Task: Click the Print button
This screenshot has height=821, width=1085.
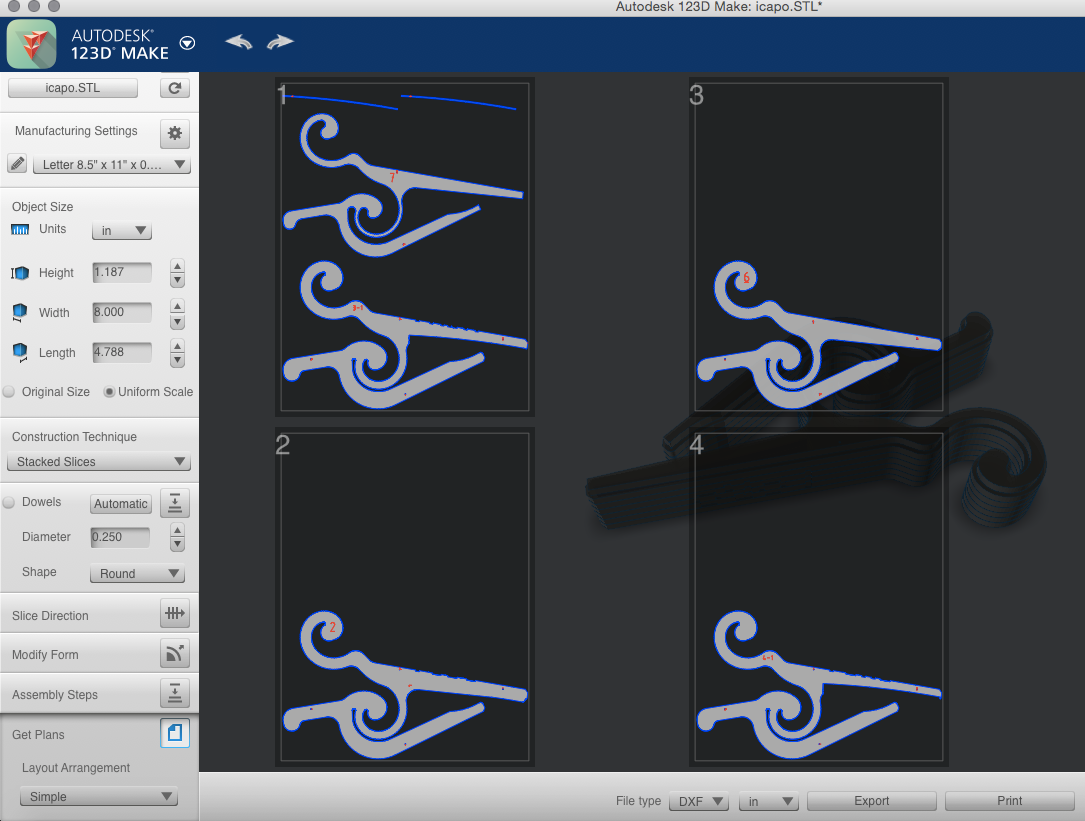Action: (1009, 800)
